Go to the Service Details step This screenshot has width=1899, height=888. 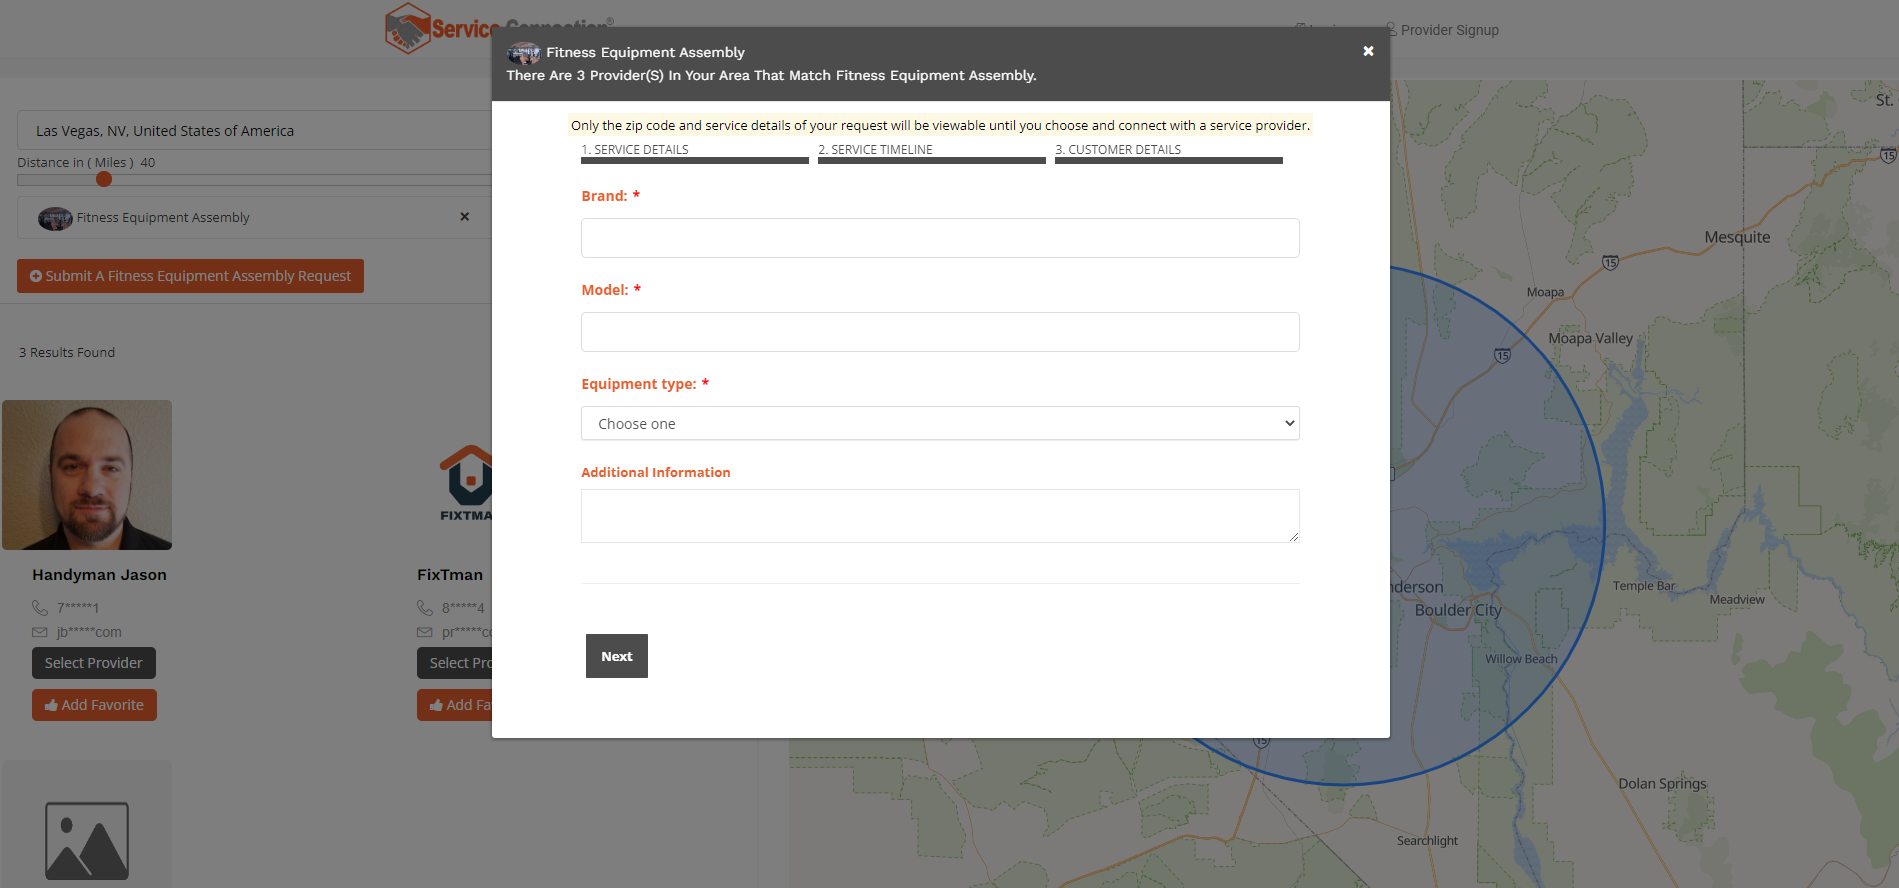(x=694, y=152)
